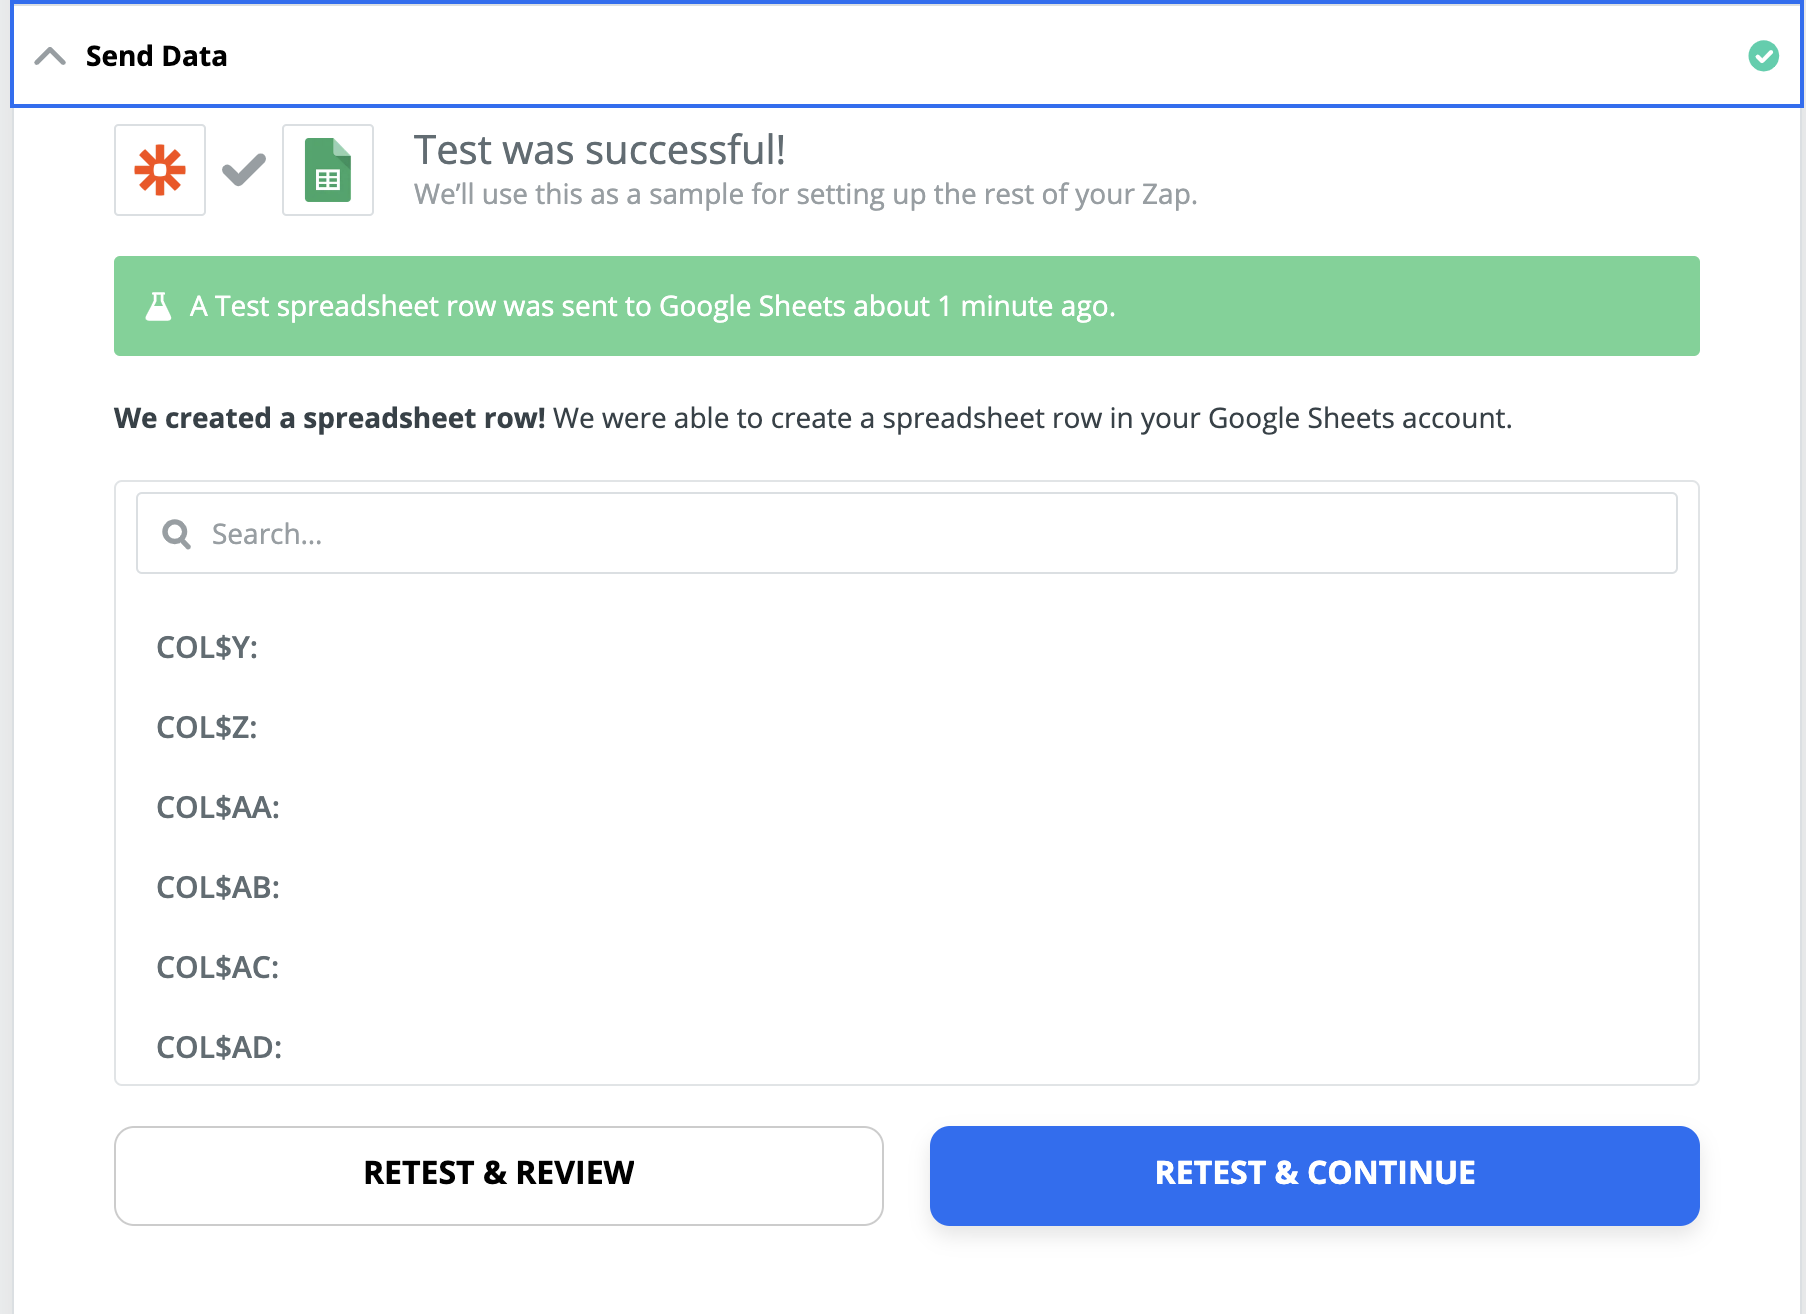Screen dimensions: 1806x1314
Task: Click the gray checkmark between app icons
Action: pyautogui.click(x=244, y=170)
